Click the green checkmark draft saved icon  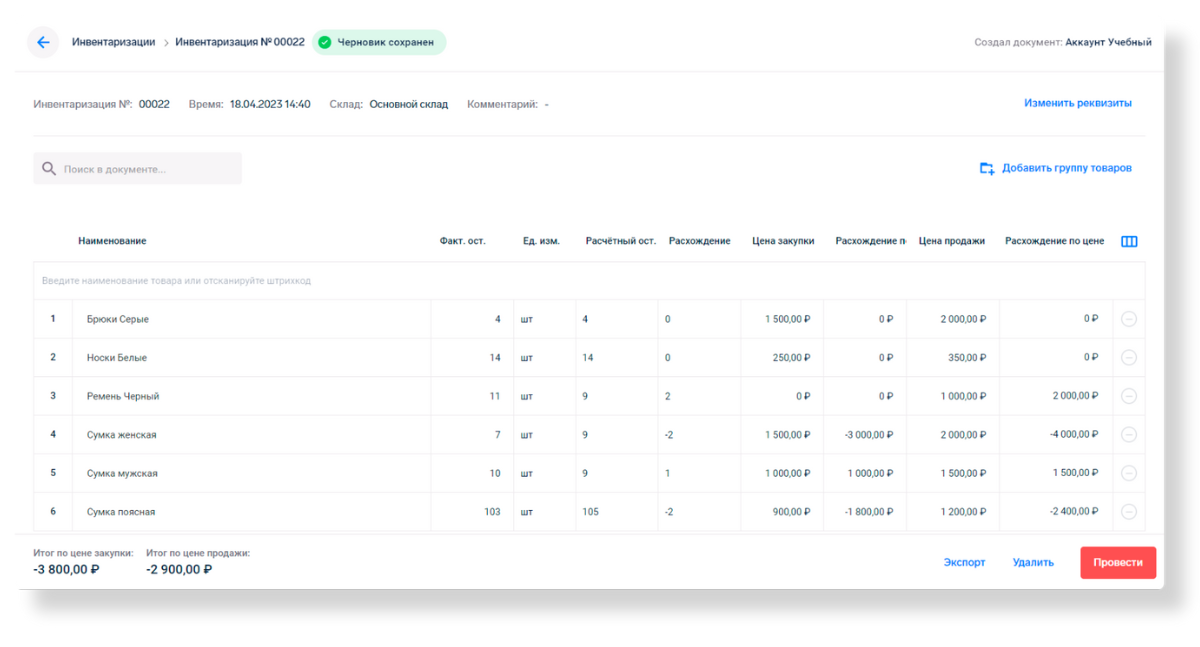[324, 43]
